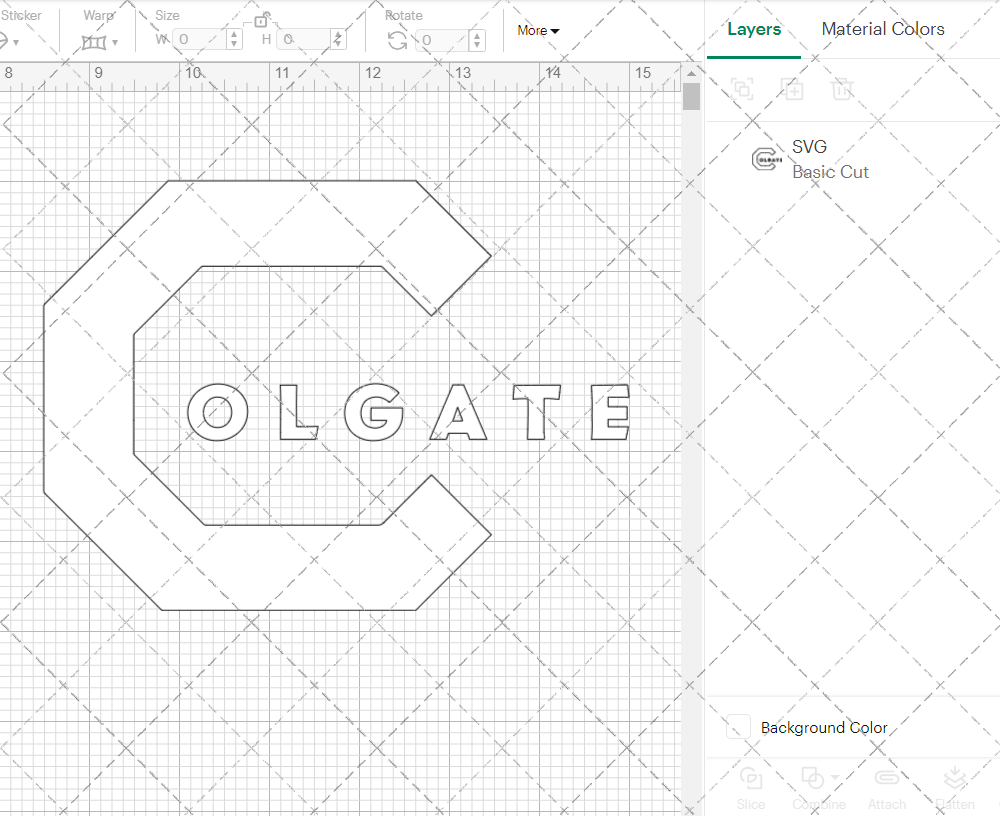Click the letter T on canvas
The height and width of the screenshot is (816, 1000).
(x=536, y=412)
